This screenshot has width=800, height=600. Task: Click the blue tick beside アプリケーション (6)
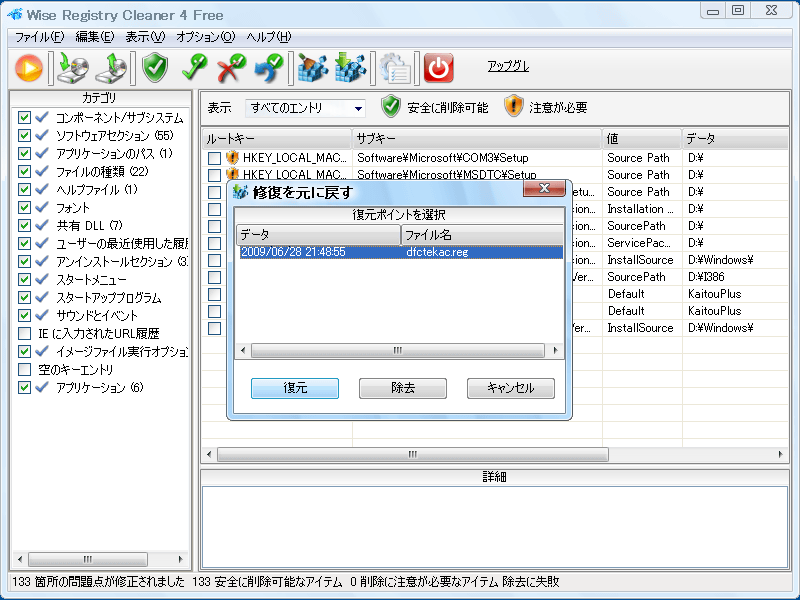[42, 387]
